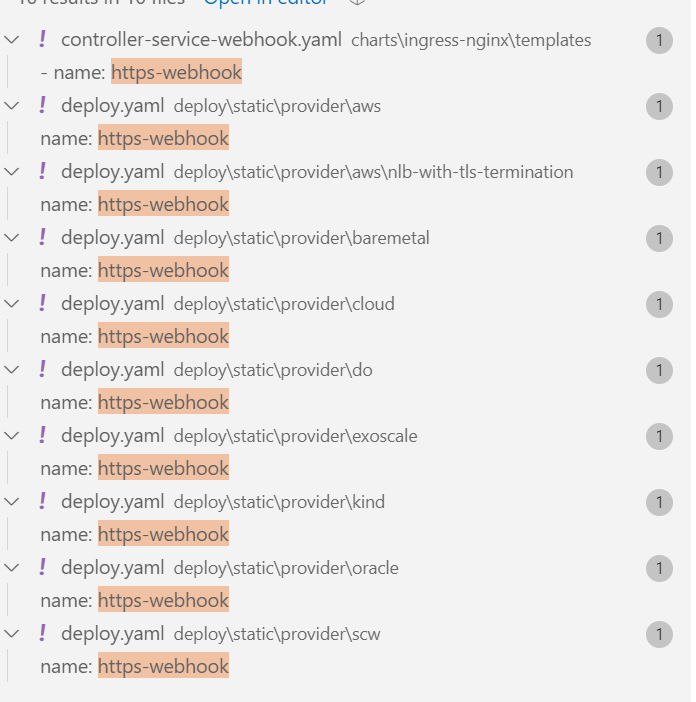
Task: Click YAML icon of baremetal deploy.yaml
Action: point(43,238)
